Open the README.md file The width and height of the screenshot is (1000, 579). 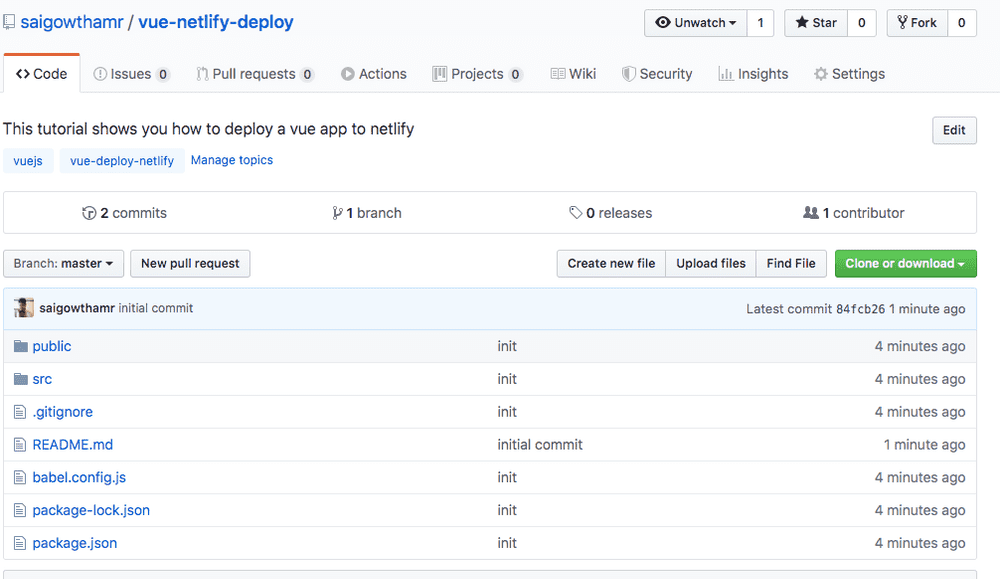pyautogui.click(x=73, y=444)
